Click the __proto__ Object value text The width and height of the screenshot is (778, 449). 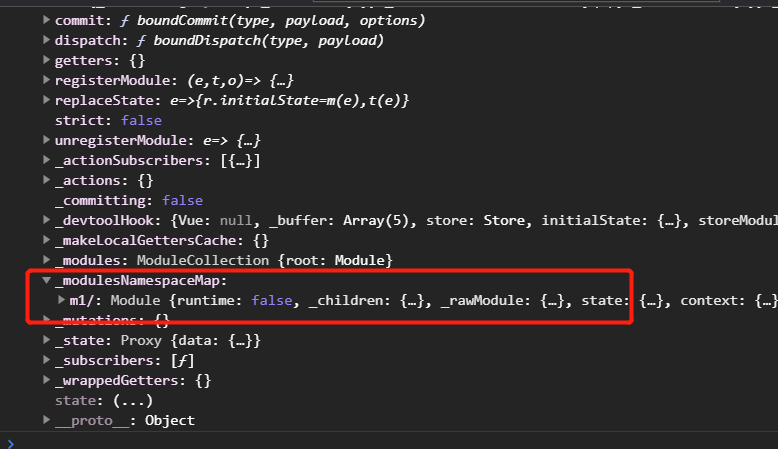pyautogui.click(x=170, y=420)
